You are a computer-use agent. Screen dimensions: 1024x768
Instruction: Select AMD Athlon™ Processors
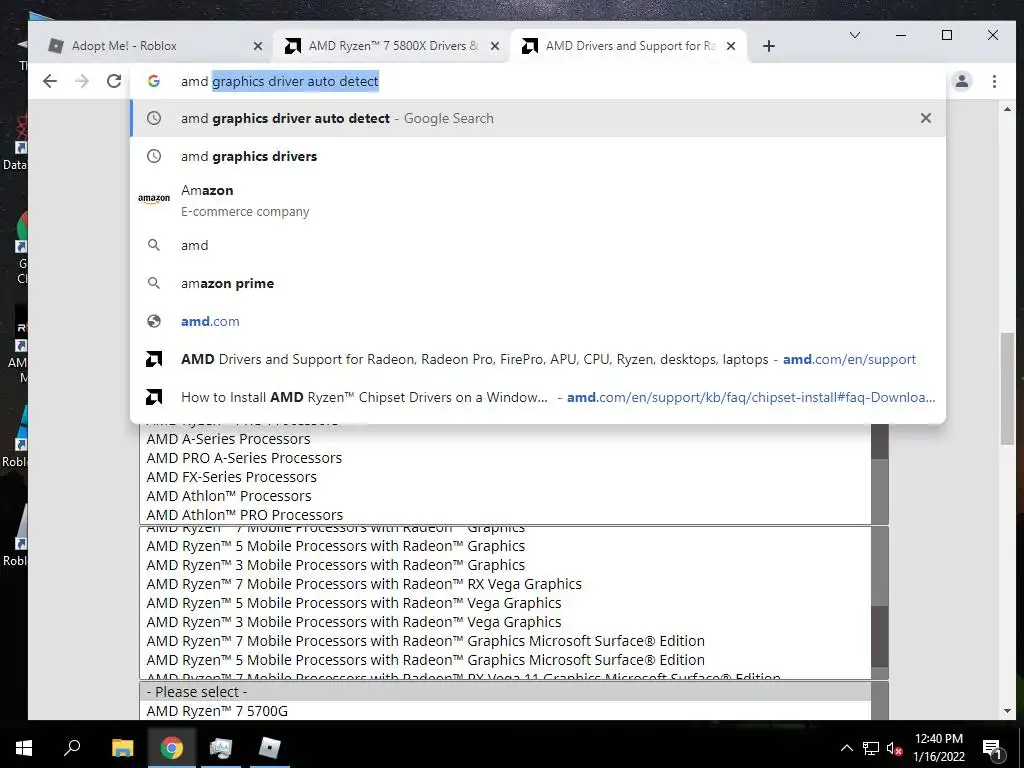coord(505,496)
